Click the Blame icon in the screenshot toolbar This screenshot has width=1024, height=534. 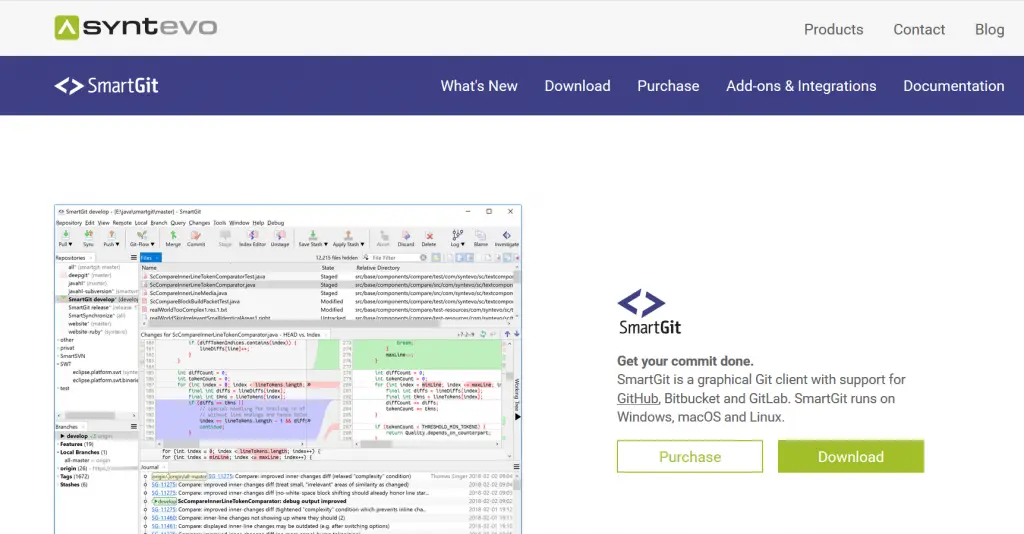click(x=481, y=238)
